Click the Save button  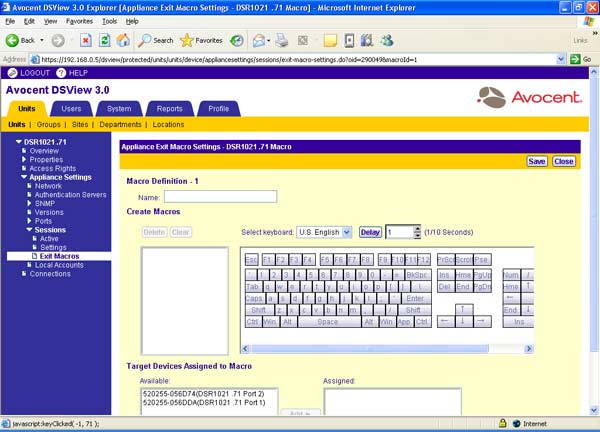click(x=537, y=161)
